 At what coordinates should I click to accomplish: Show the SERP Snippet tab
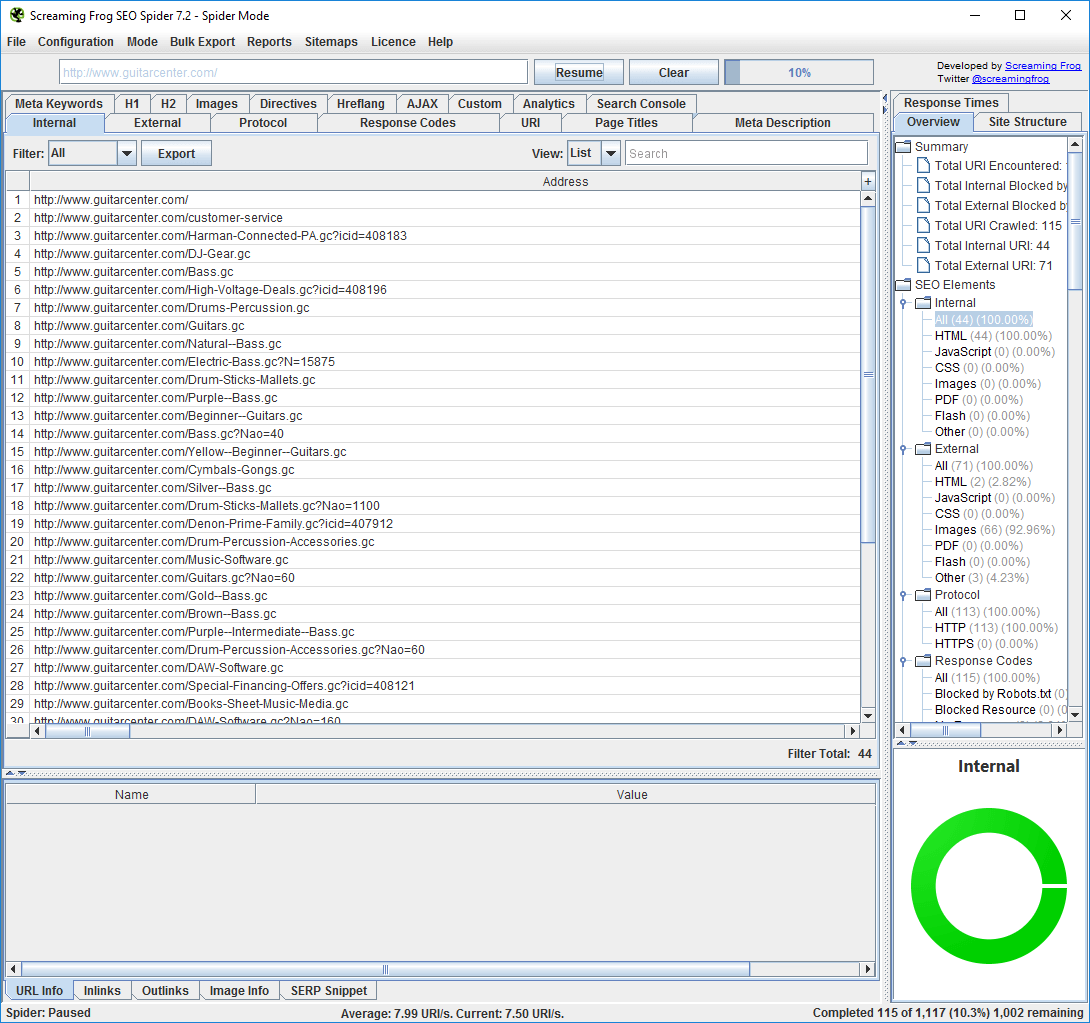coord(329,991)
